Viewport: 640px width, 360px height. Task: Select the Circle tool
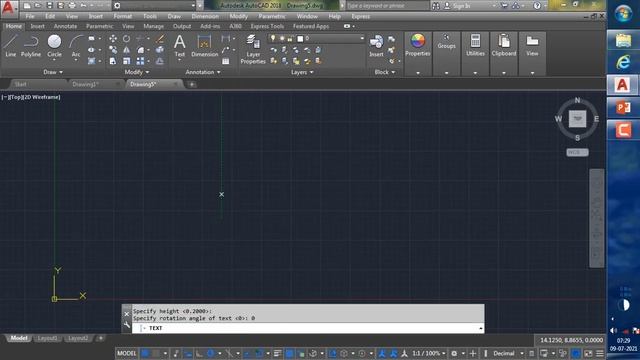click(54, 45)
